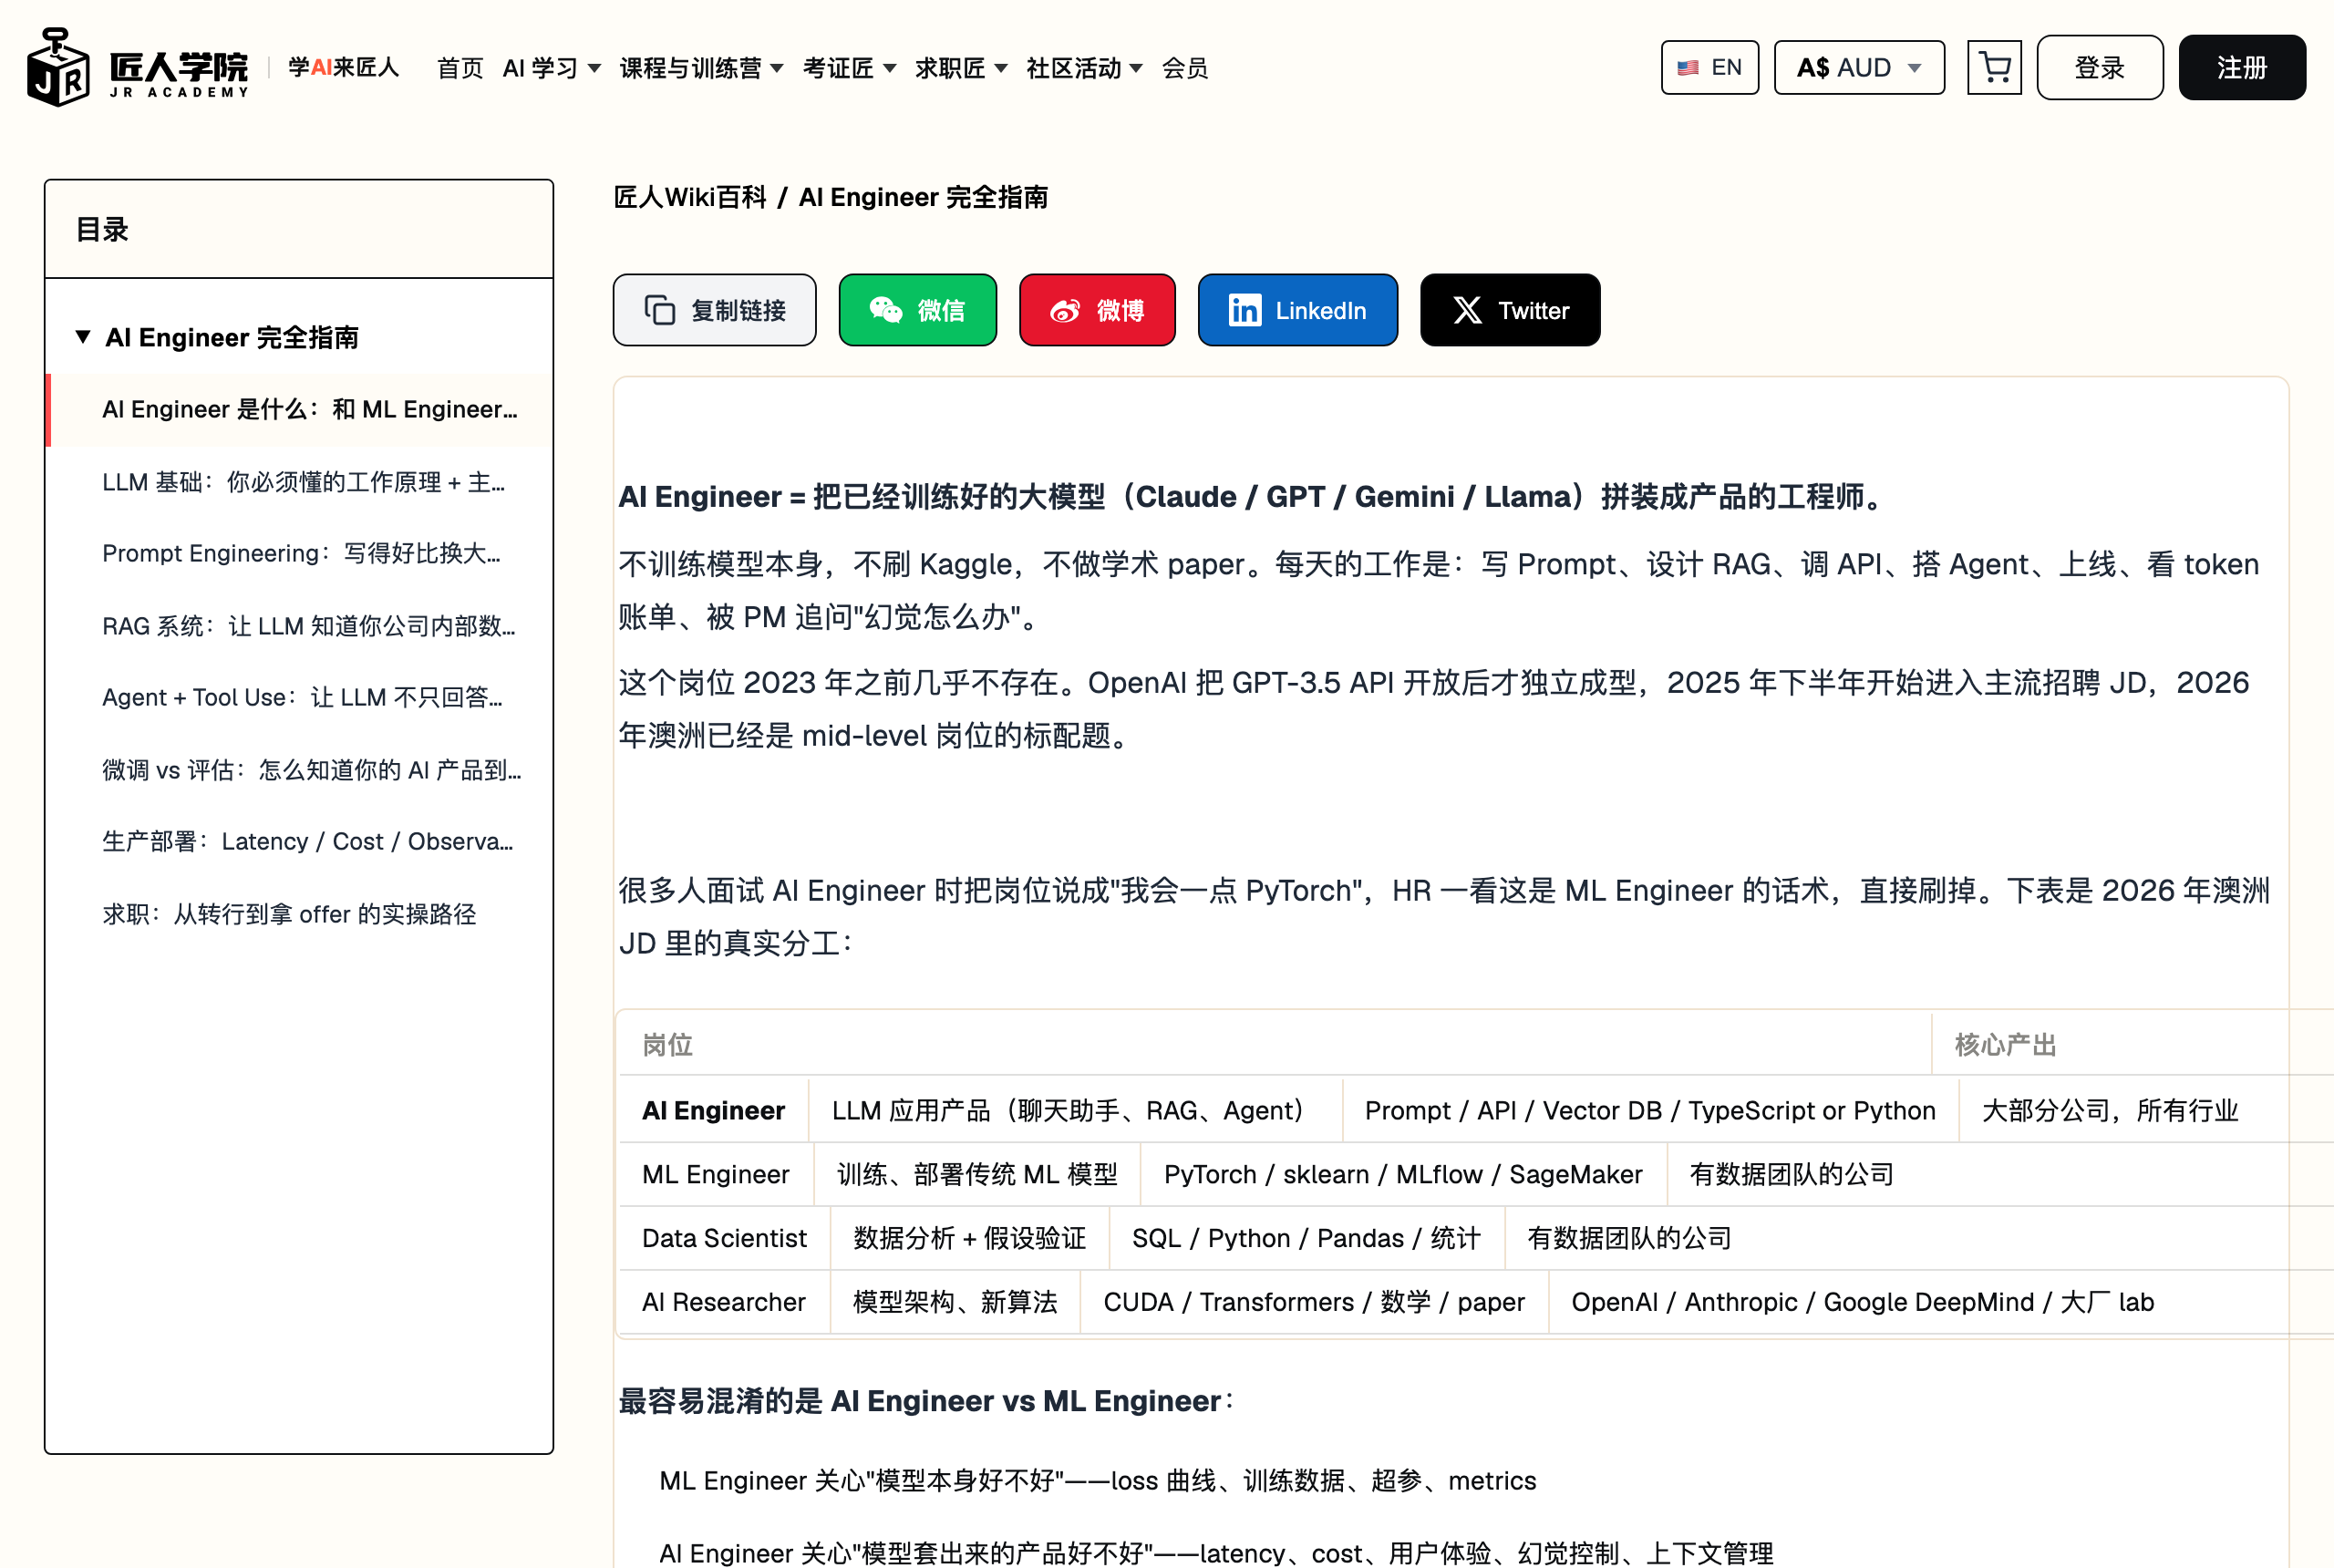Expand the 社区活动 dropdown menu

coord(1084,68)
